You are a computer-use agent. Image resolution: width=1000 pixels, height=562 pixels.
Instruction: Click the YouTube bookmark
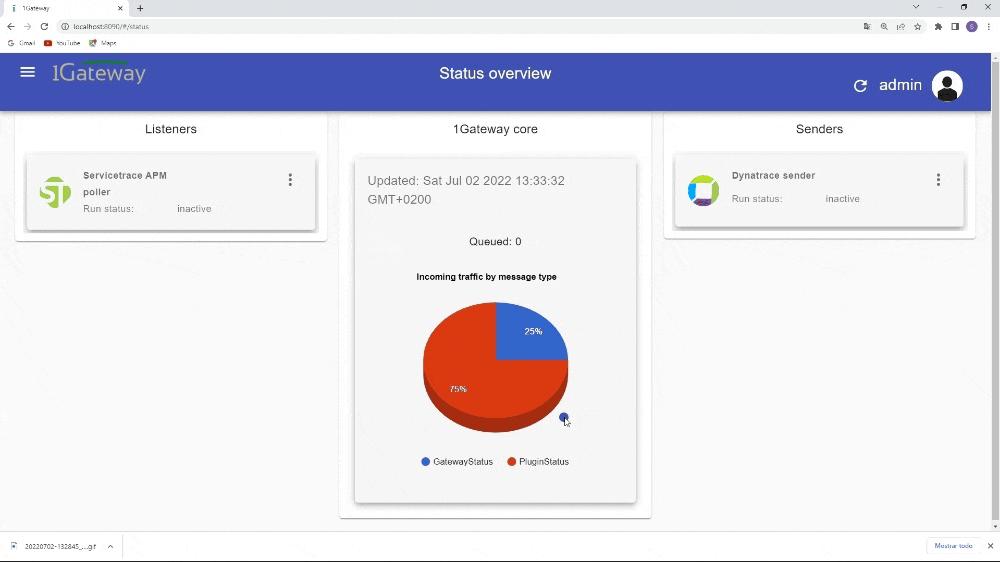62,43
